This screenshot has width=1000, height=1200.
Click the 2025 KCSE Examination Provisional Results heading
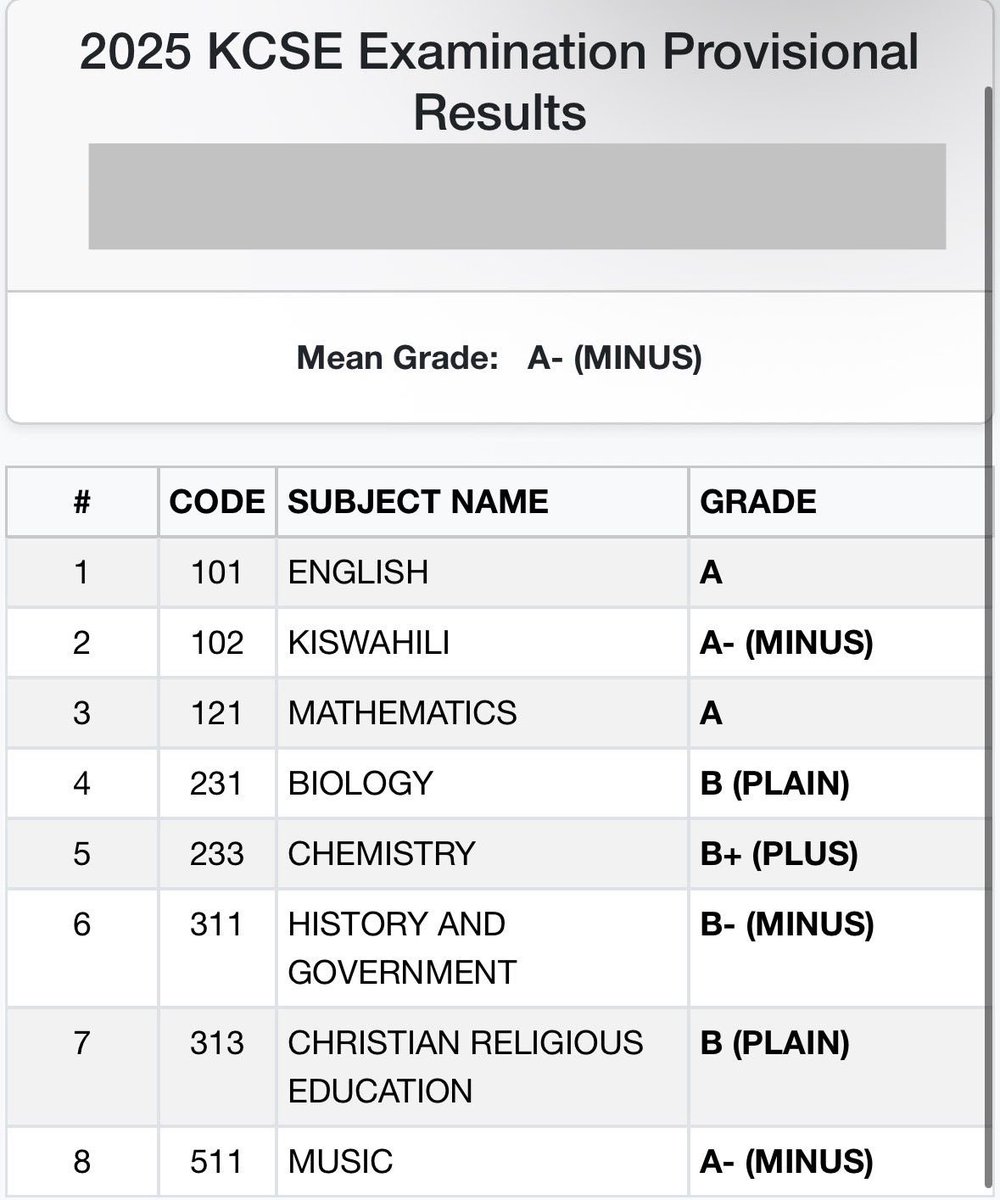pos(499,81)
